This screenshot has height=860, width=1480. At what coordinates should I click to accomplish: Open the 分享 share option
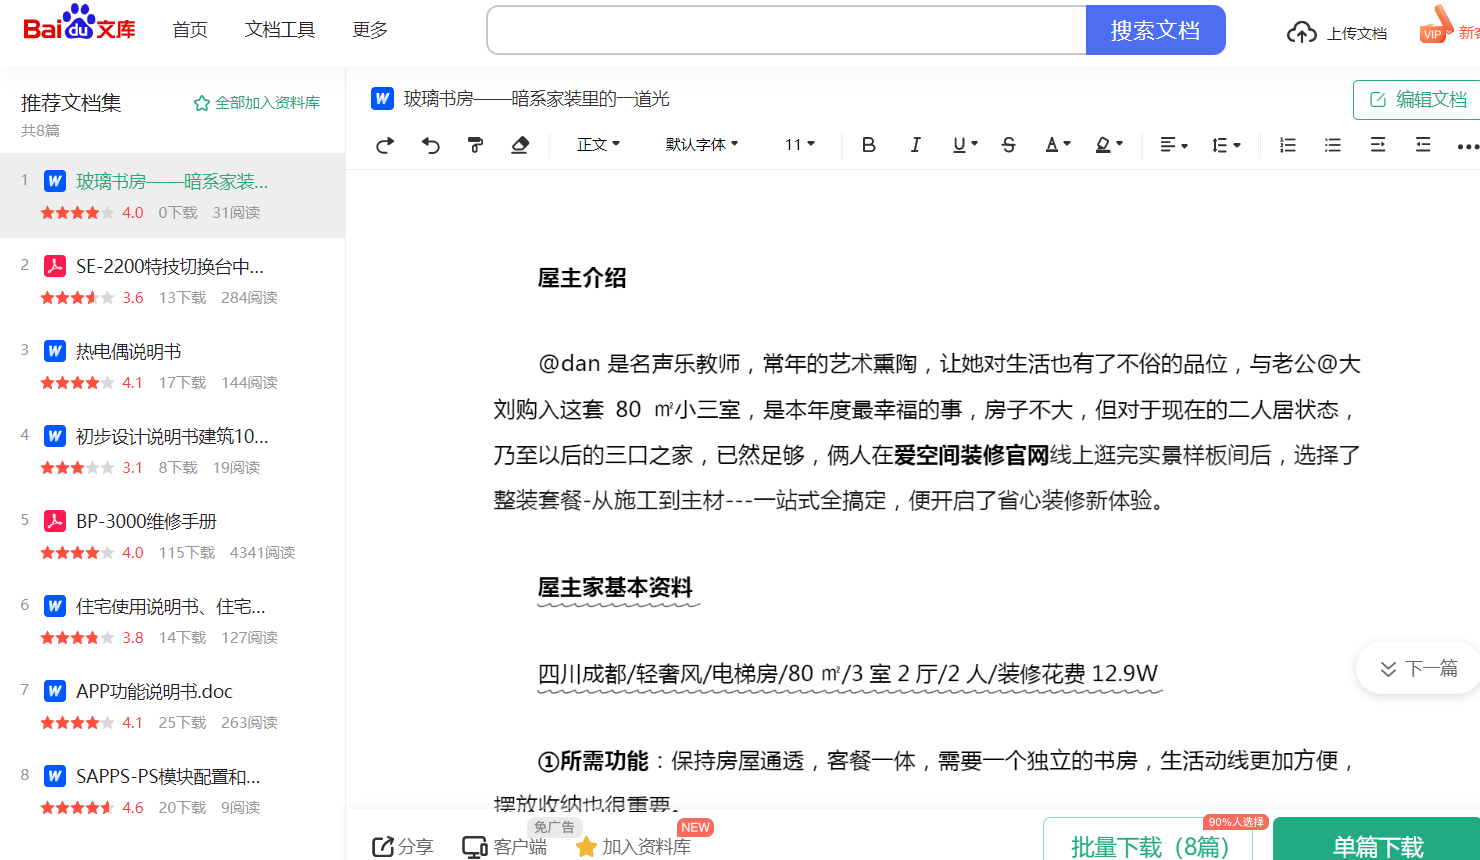[x=402, y=846]
